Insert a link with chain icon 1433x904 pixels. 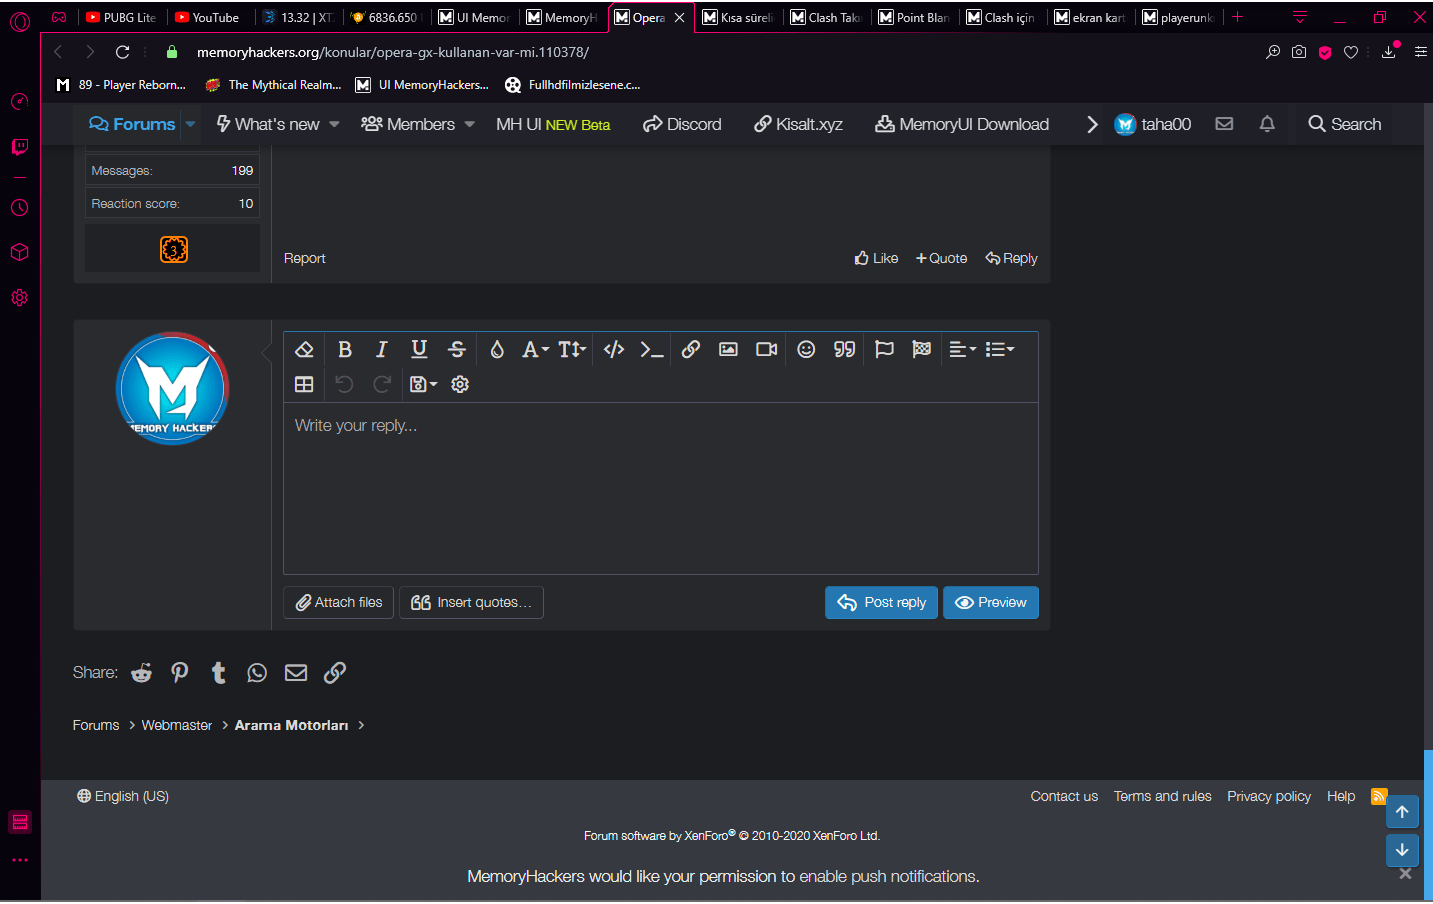[x=690, y=350]
